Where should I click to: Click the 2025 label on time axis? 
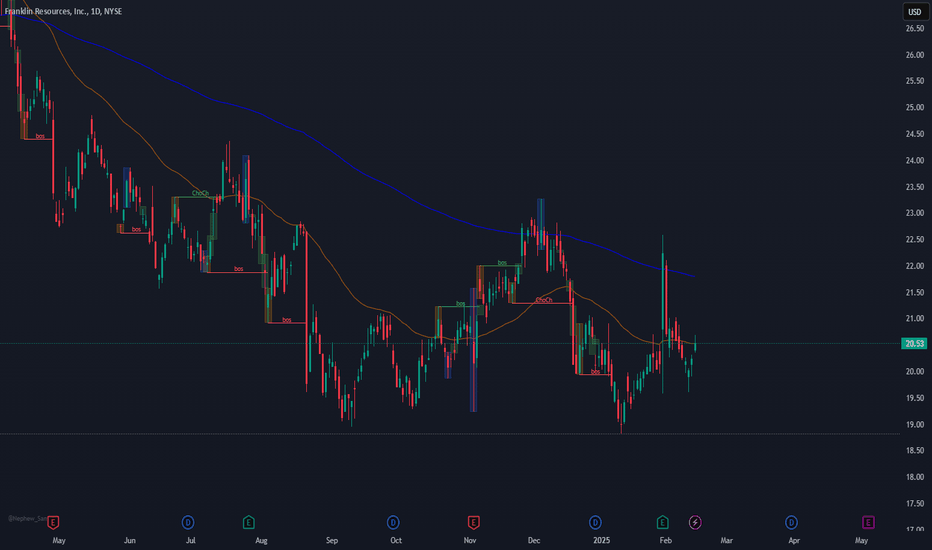(602, 540)
